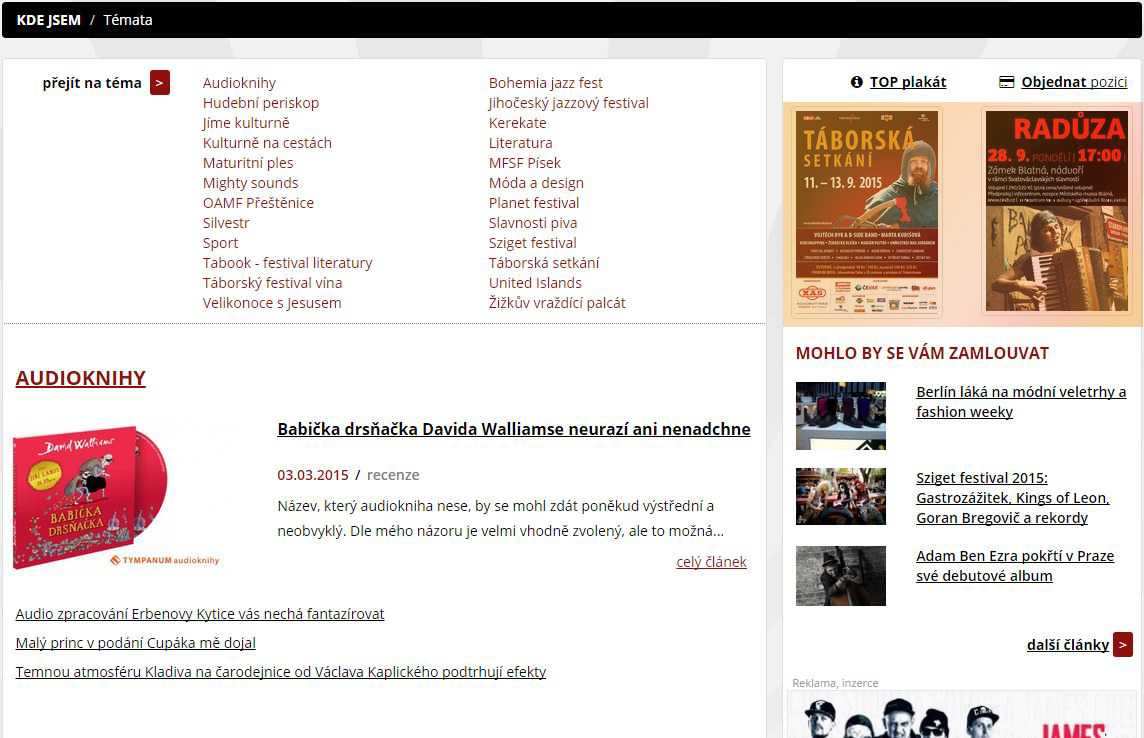1144x738 pixels.
Task: Open the MFSF Písek topic
Action: (525, 163)
